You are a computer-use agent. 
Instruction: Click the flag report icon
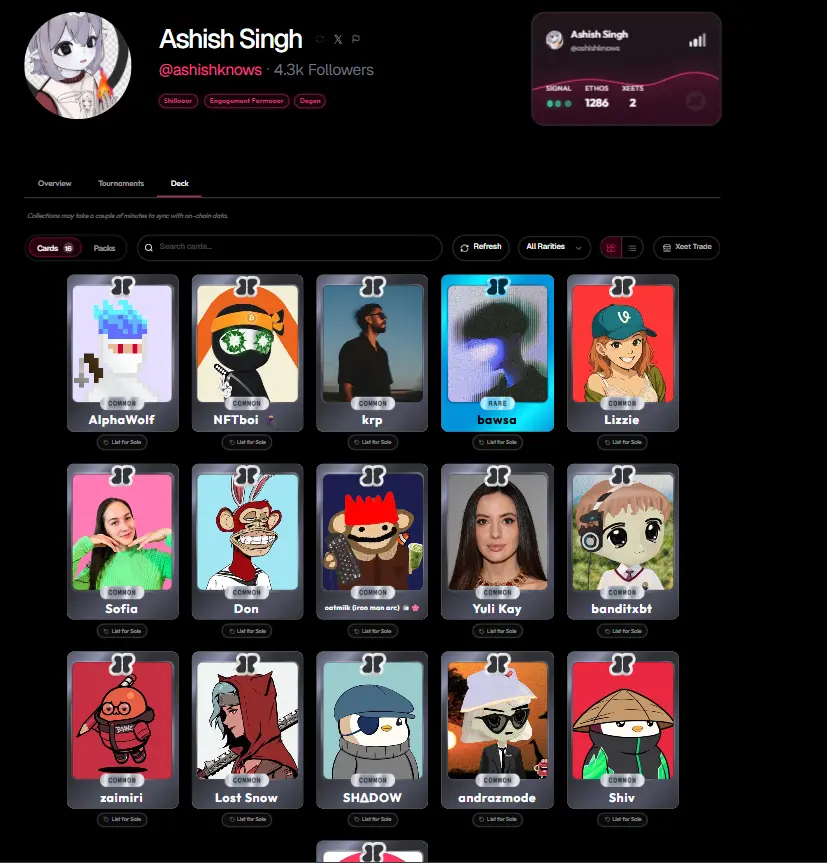356,39
